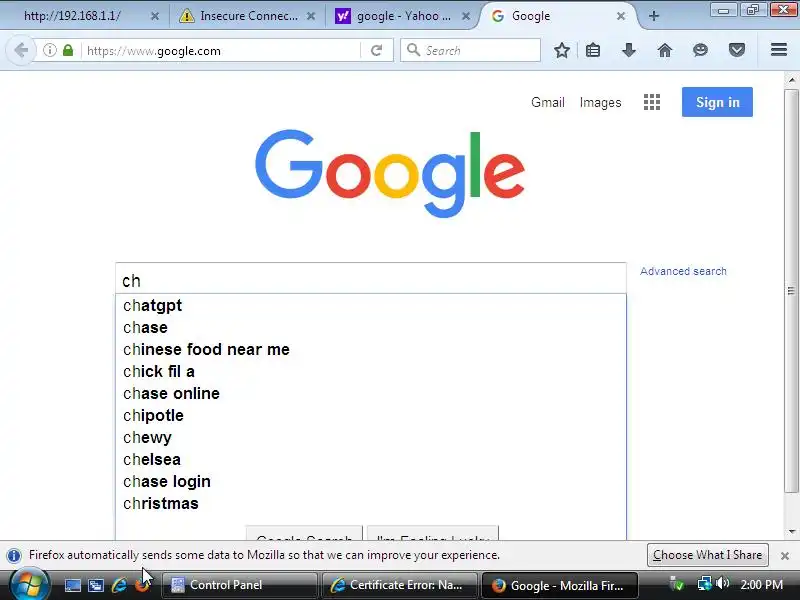Open the Google apps grid icon
This screenshot has width=800, height=600.
tap(652, 102)
